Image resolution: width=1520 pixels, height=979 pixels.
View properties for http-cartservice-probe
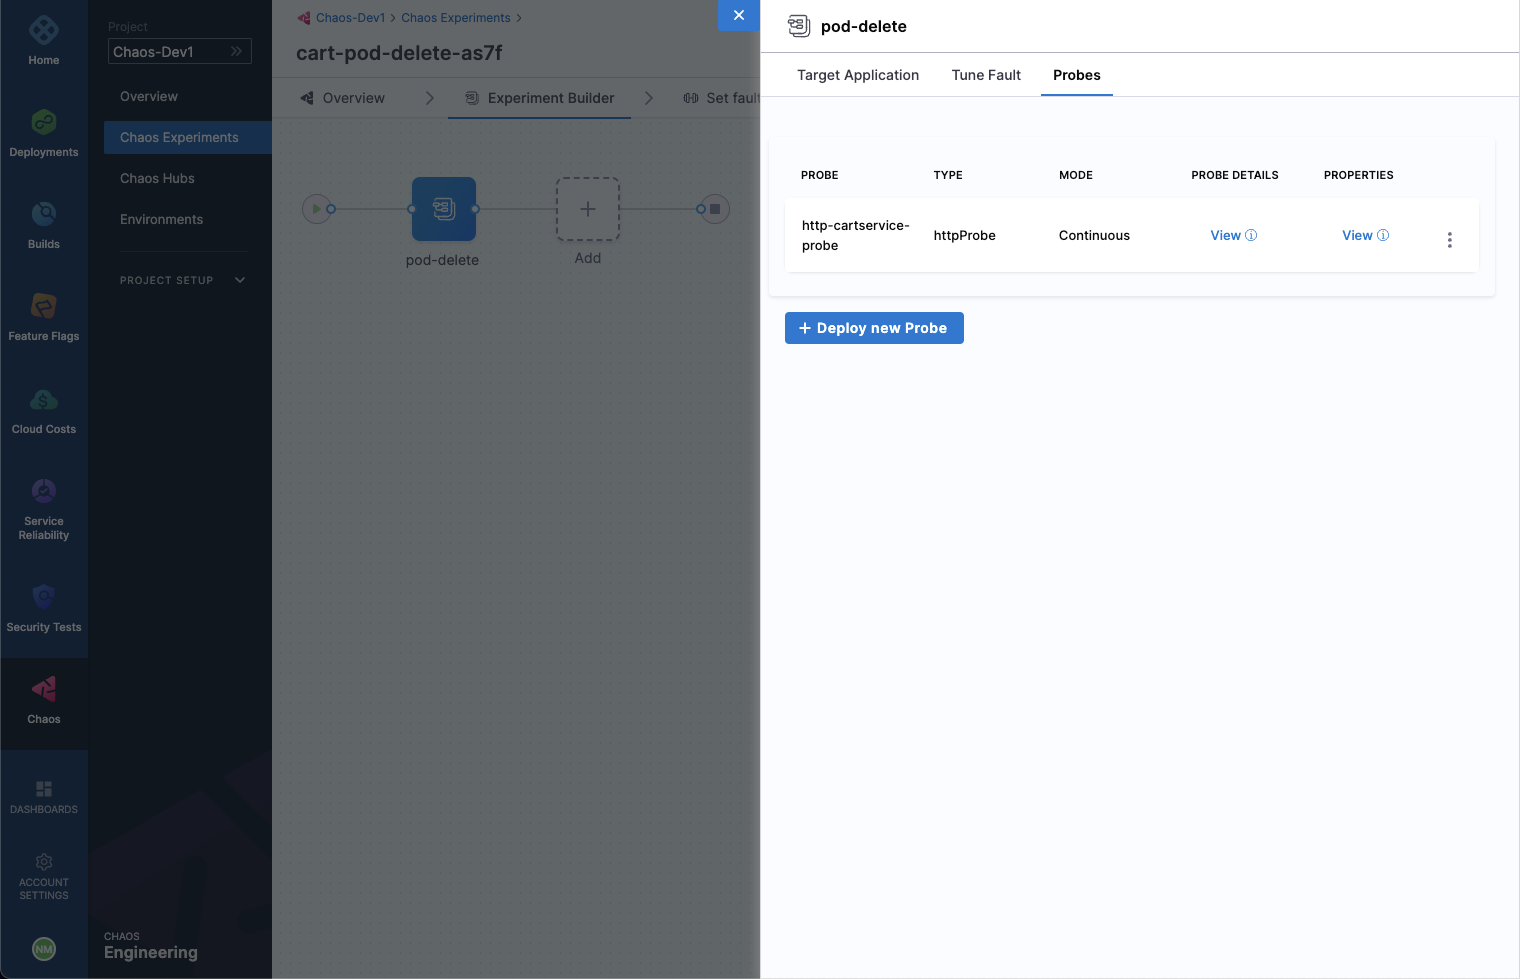coord(1357,235)
